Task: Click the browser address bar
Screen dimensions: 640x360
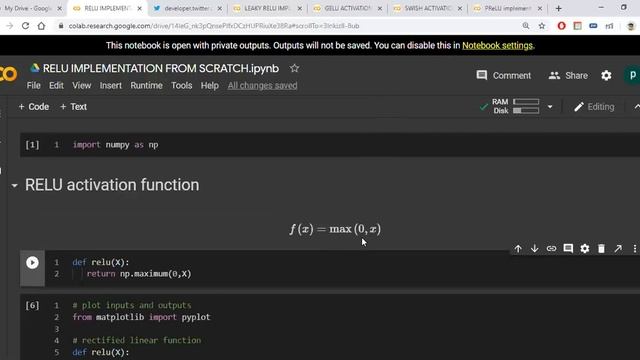Action: click(x=286, y=26)
